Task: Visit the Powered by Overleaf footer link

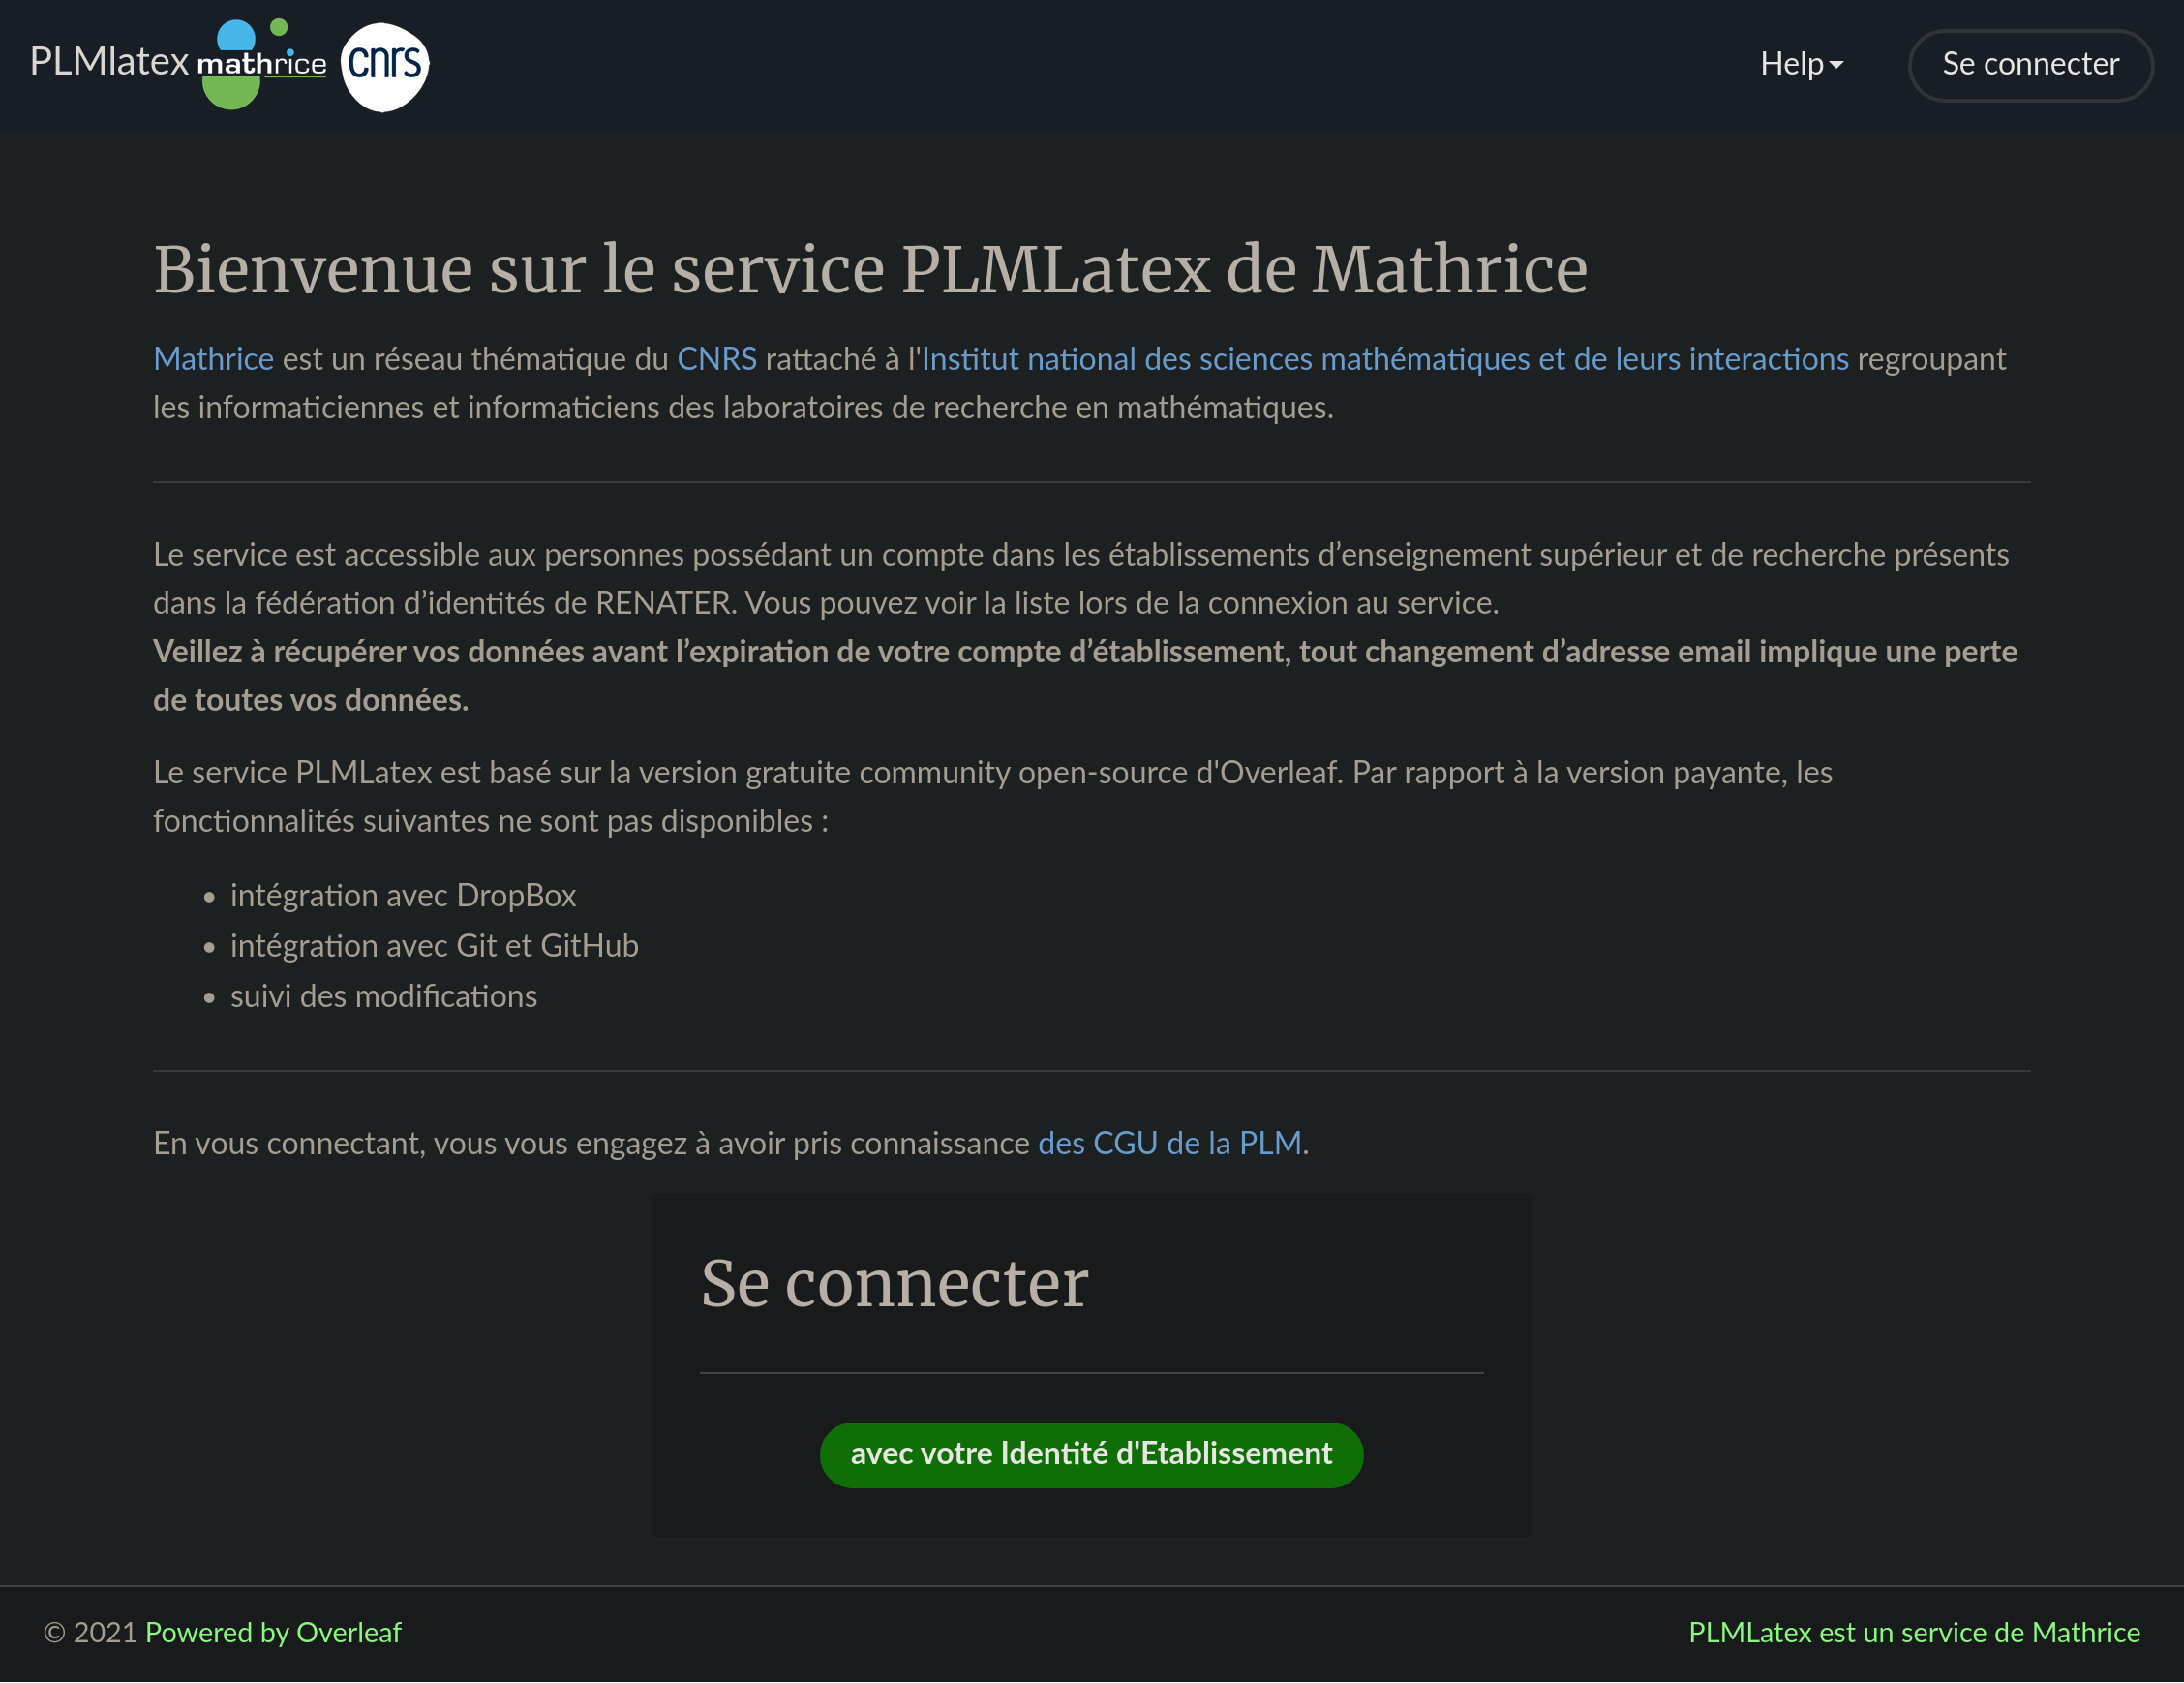Action: (x=273, y=1633)
